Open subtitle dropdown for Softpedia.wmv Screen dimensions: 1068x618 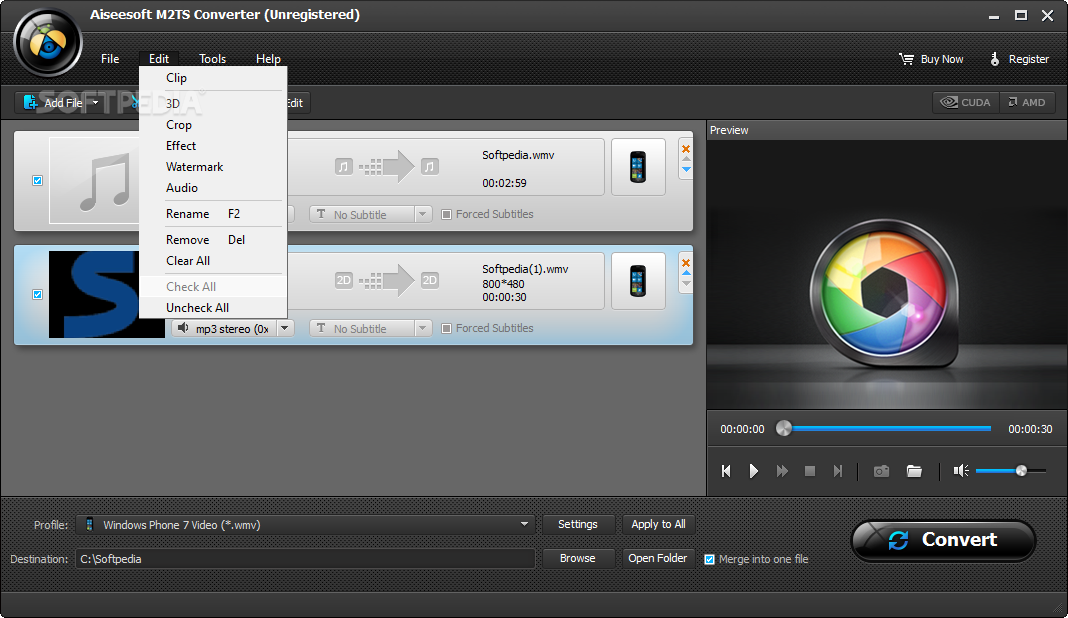click(423, 215)
